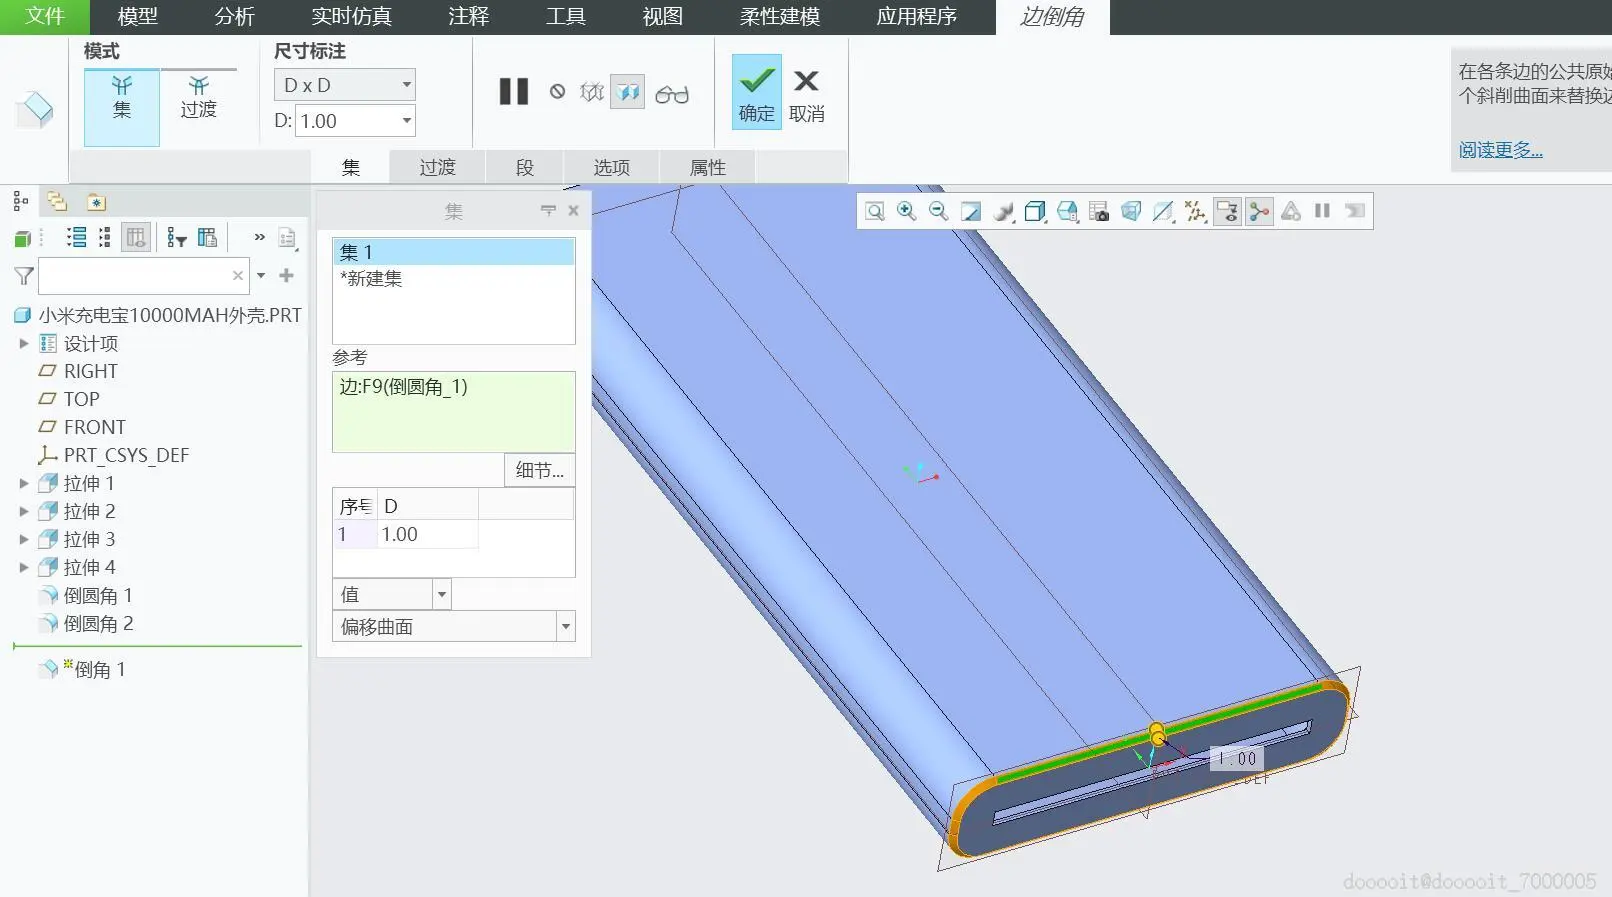Open the 分析 ribbon tab
This screenshot has height=897, width=1612.
click(x=234, y=17)
